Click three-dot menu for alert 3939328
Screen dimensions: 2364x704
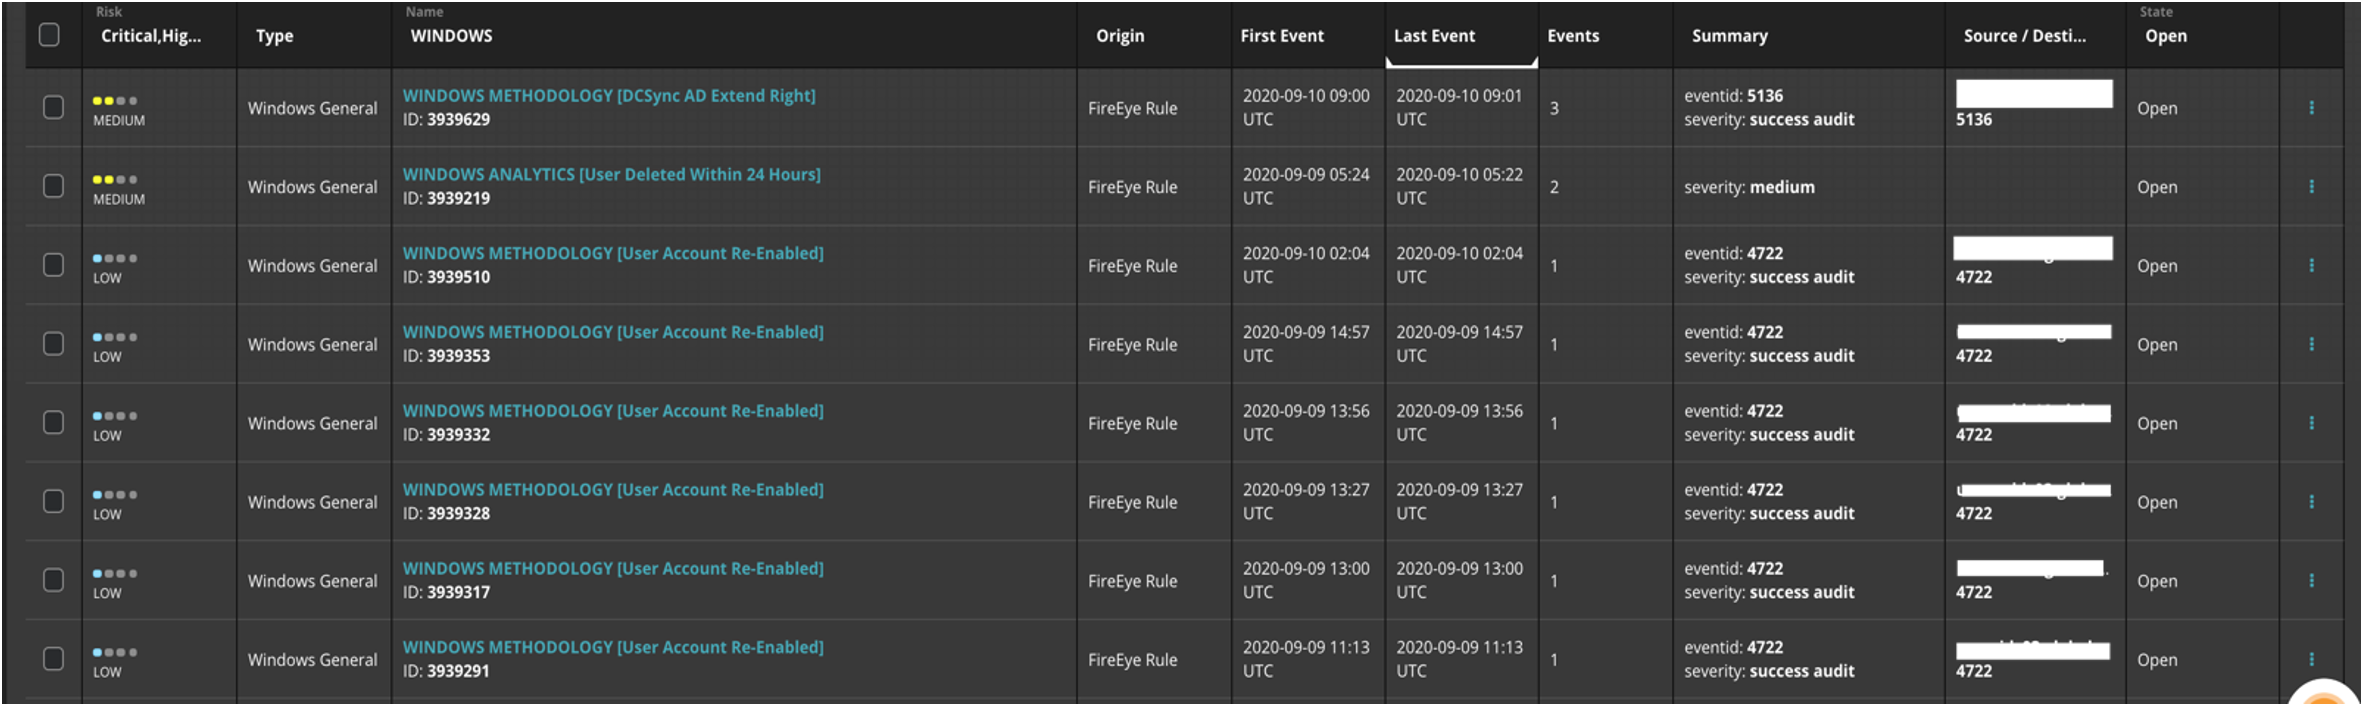[x=2311, y=502]
